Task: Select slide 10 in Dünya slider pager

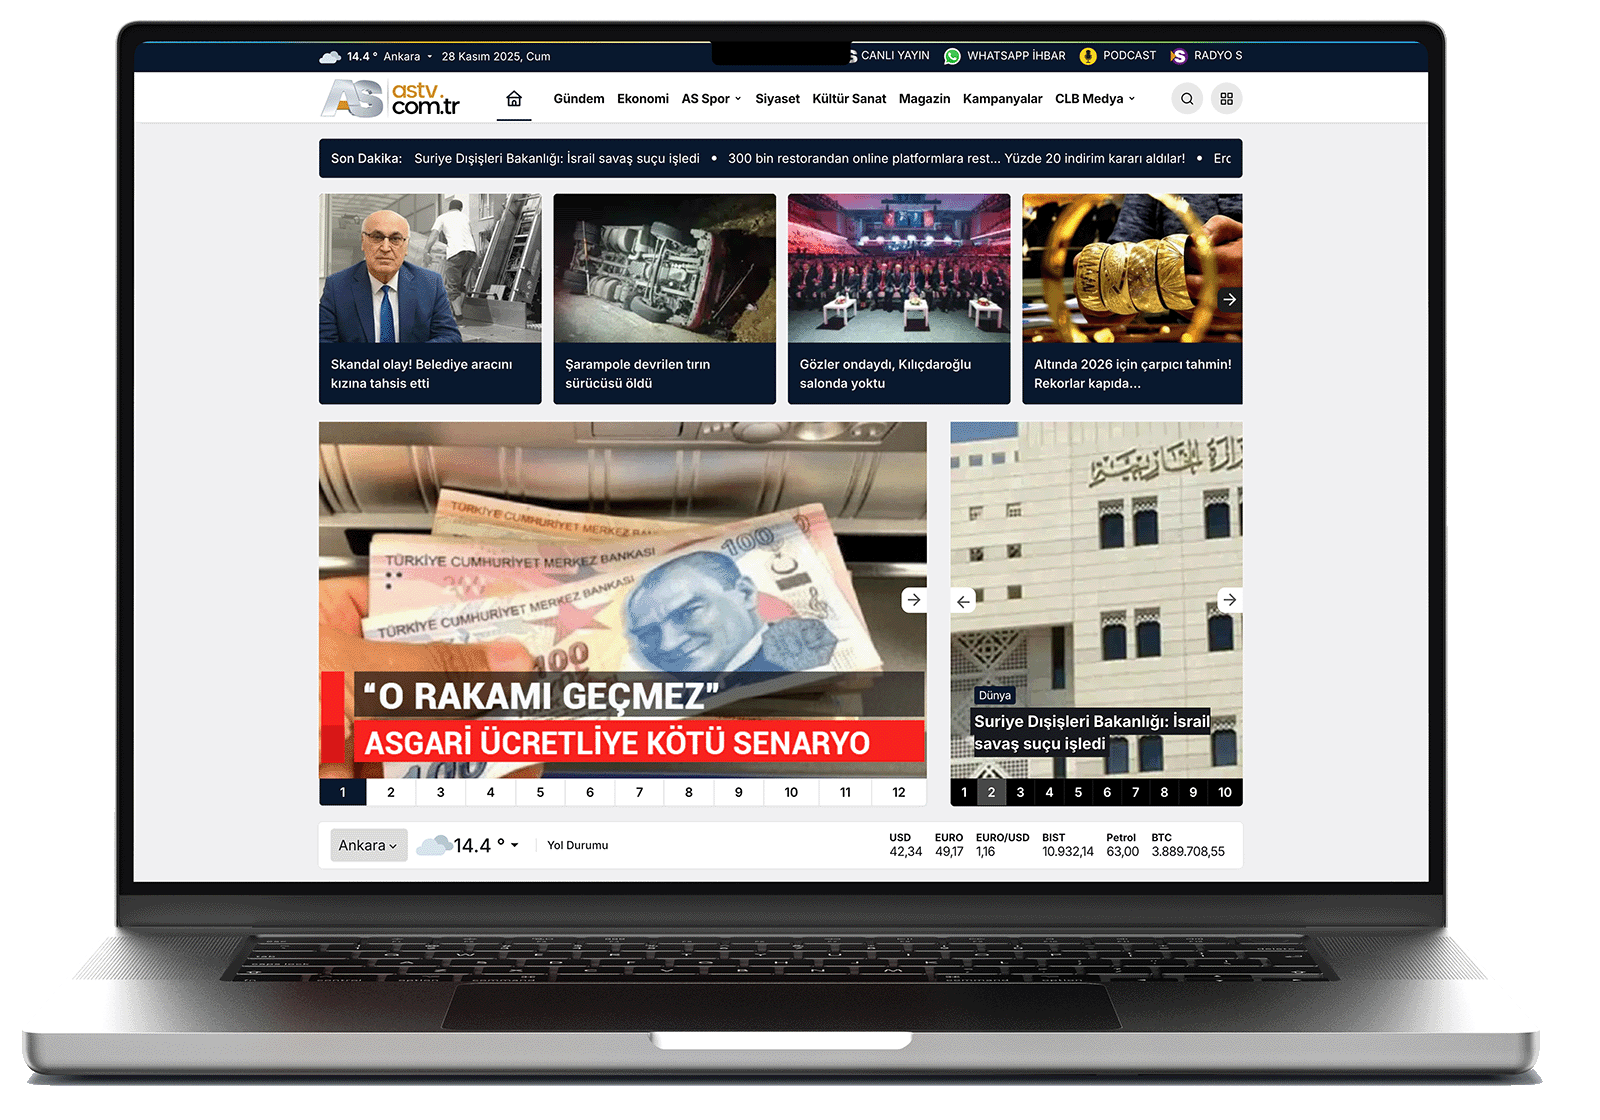Action: coord(1225,793)
